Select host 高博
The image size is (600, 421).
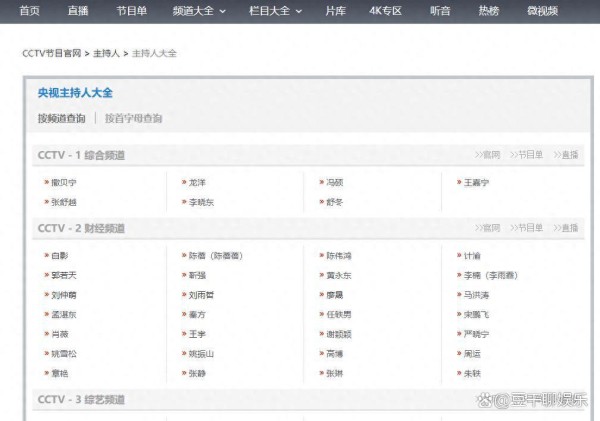click(x=335, y=354)
